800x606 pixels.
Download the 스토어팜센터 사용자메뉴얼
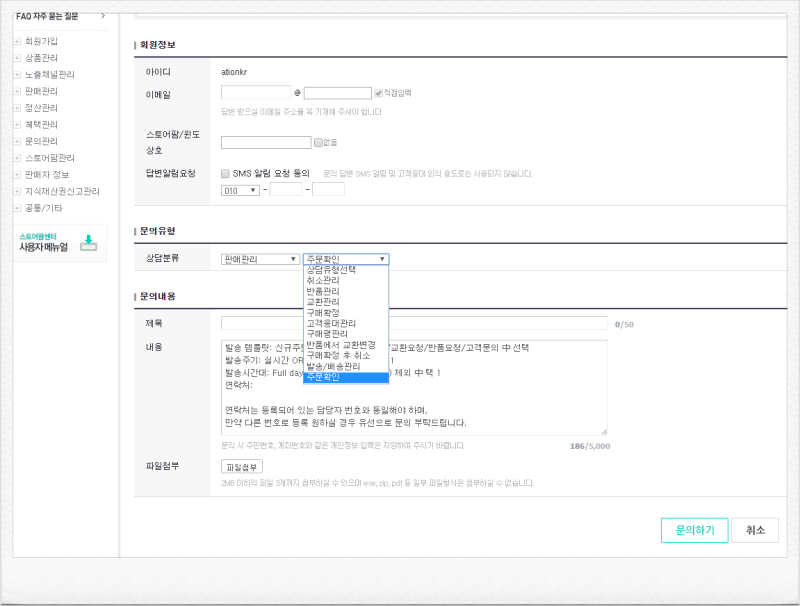click(x=60, y=243)
